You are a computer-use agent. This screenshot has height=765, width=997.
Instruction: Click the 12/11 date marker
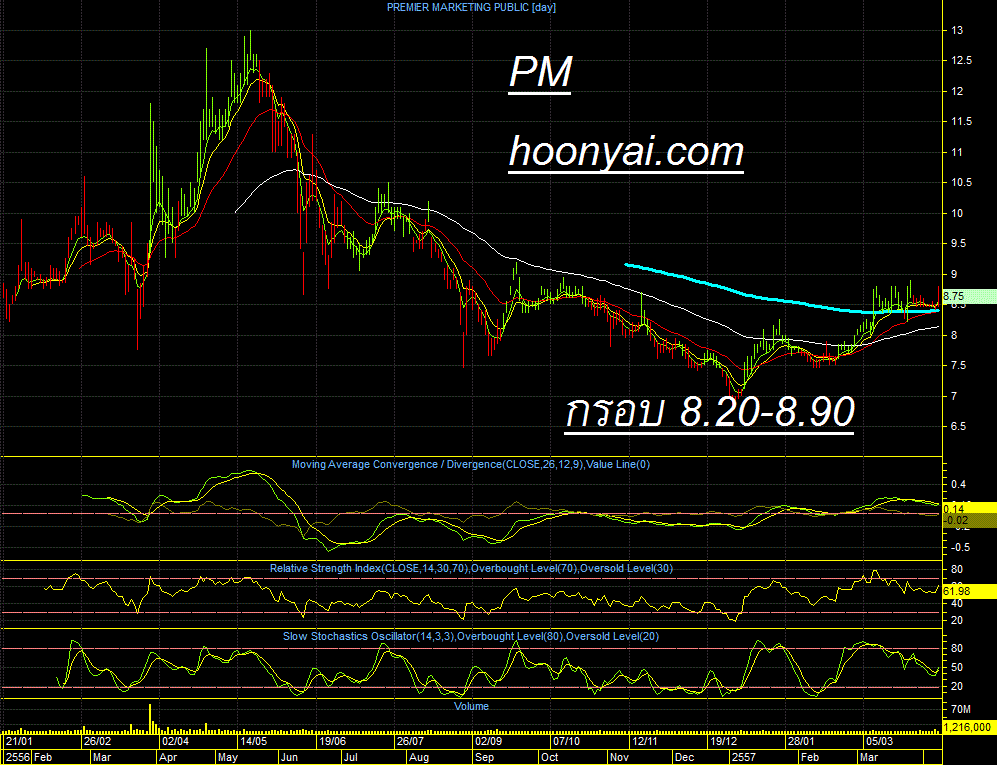644,741
